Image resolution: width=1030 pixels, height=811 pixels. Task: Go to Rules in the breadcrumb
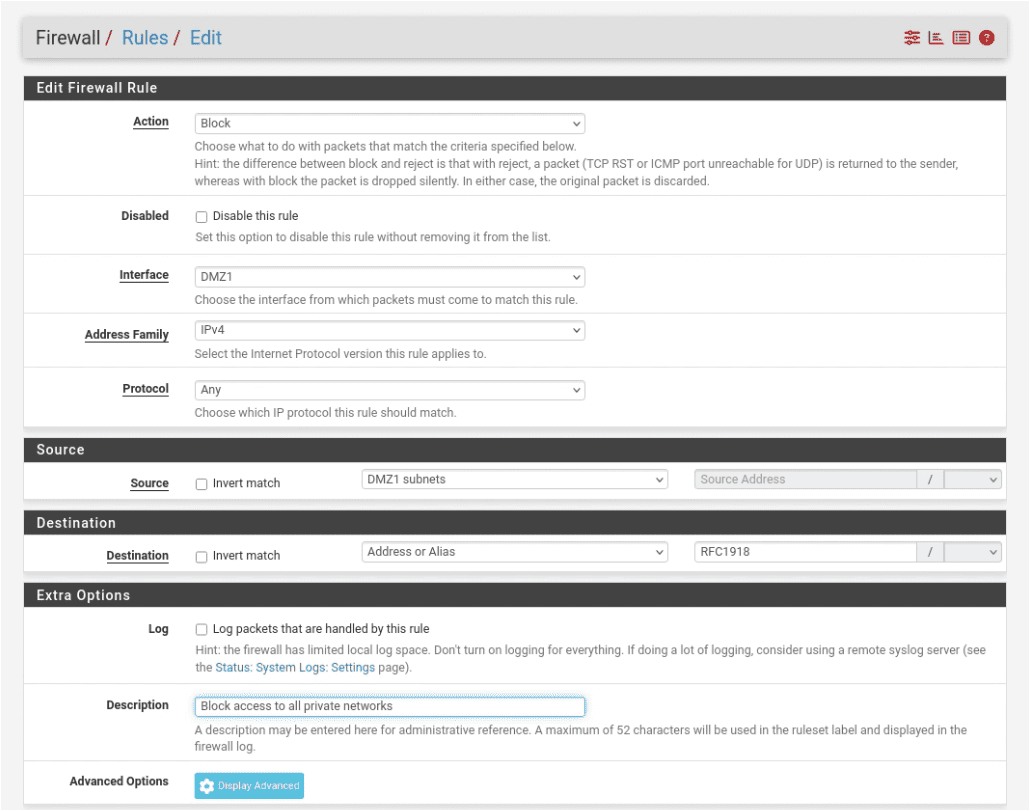(x=145, y=37)
